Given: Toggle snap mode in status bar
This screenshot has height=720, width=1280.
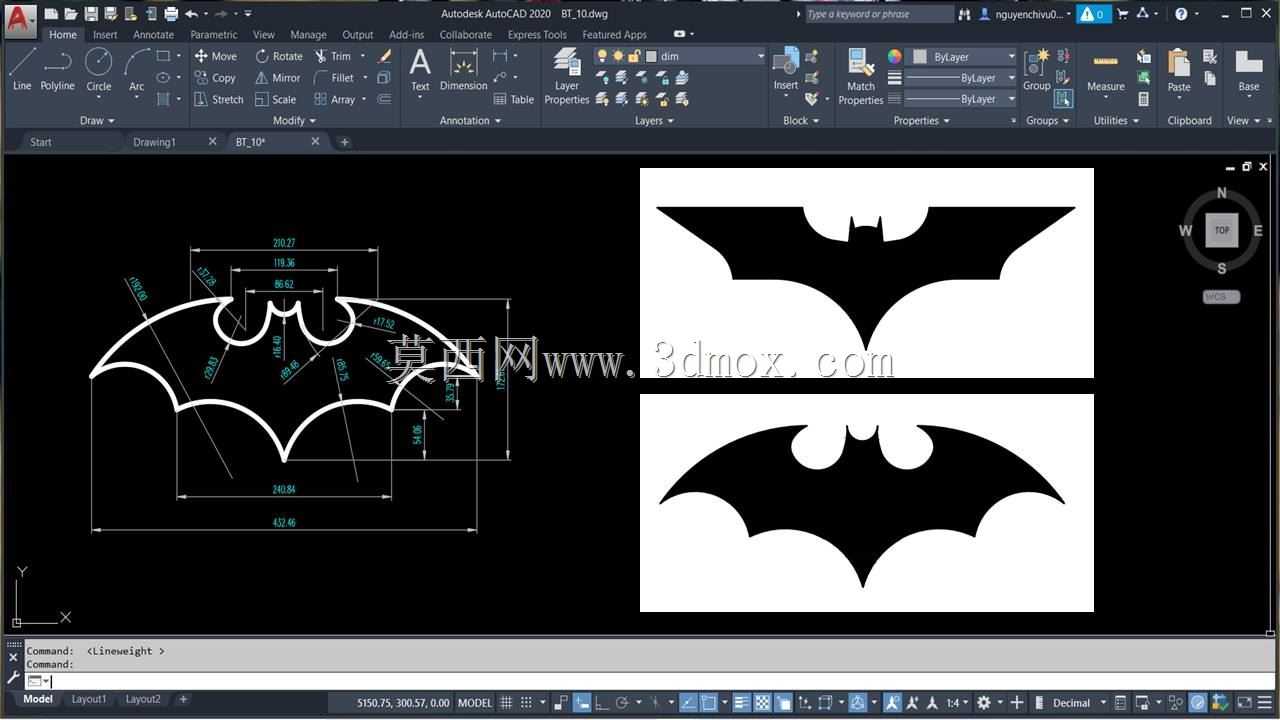Looking at the screenshot, I should pos(527,703).
